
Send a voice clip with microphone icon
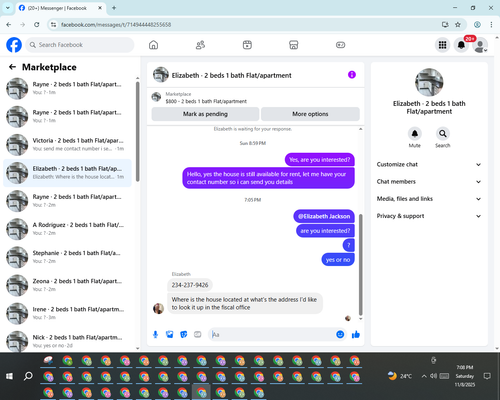pos(155,334)
